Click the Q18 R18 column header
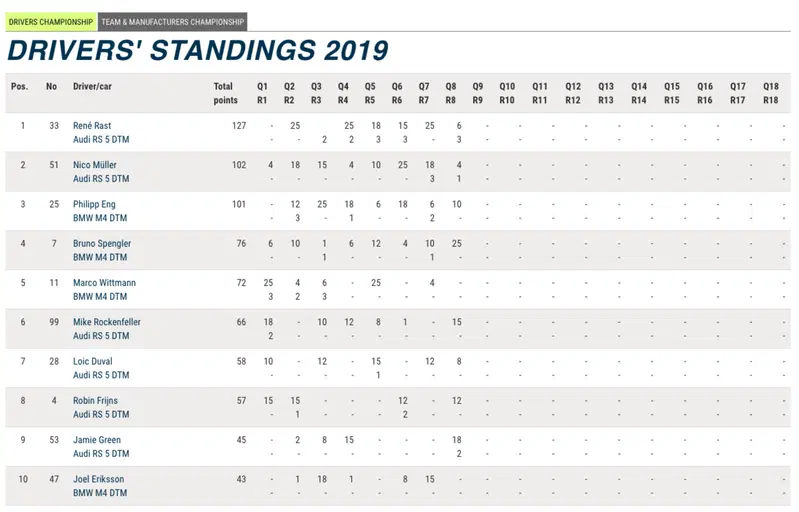Image resolution: width=799 pixels, height=512 pixels. (x=770, y=93)
